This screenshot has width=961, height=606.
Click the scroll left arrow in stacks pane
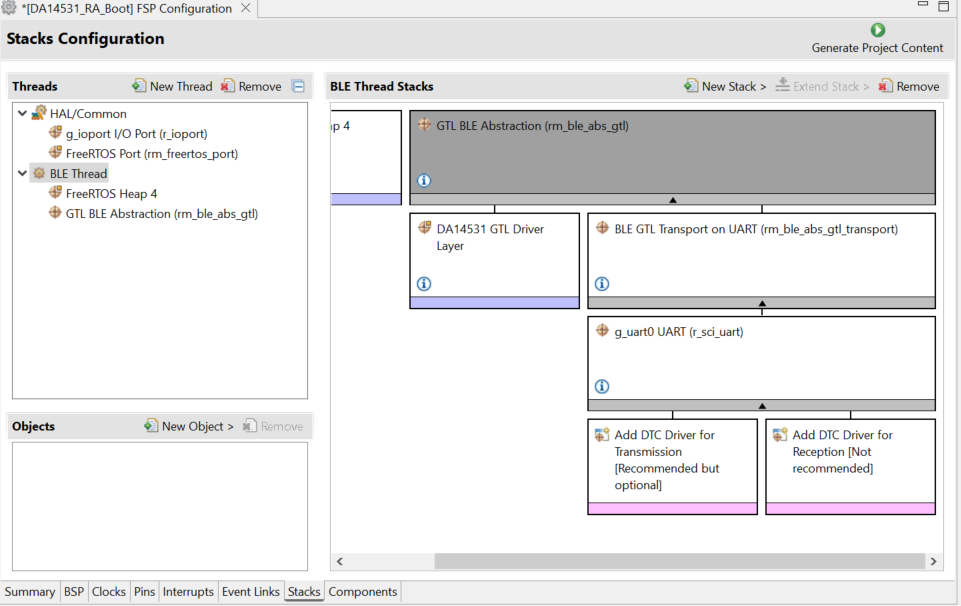tap(340, 561)
